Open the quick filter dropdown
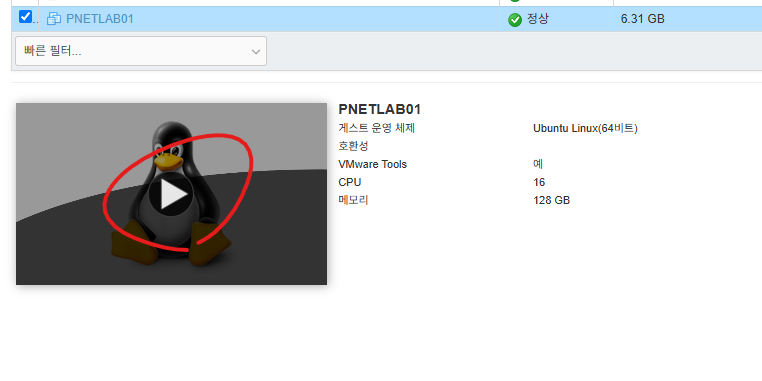This screenshot has height=381, width=762. (141, 51)
